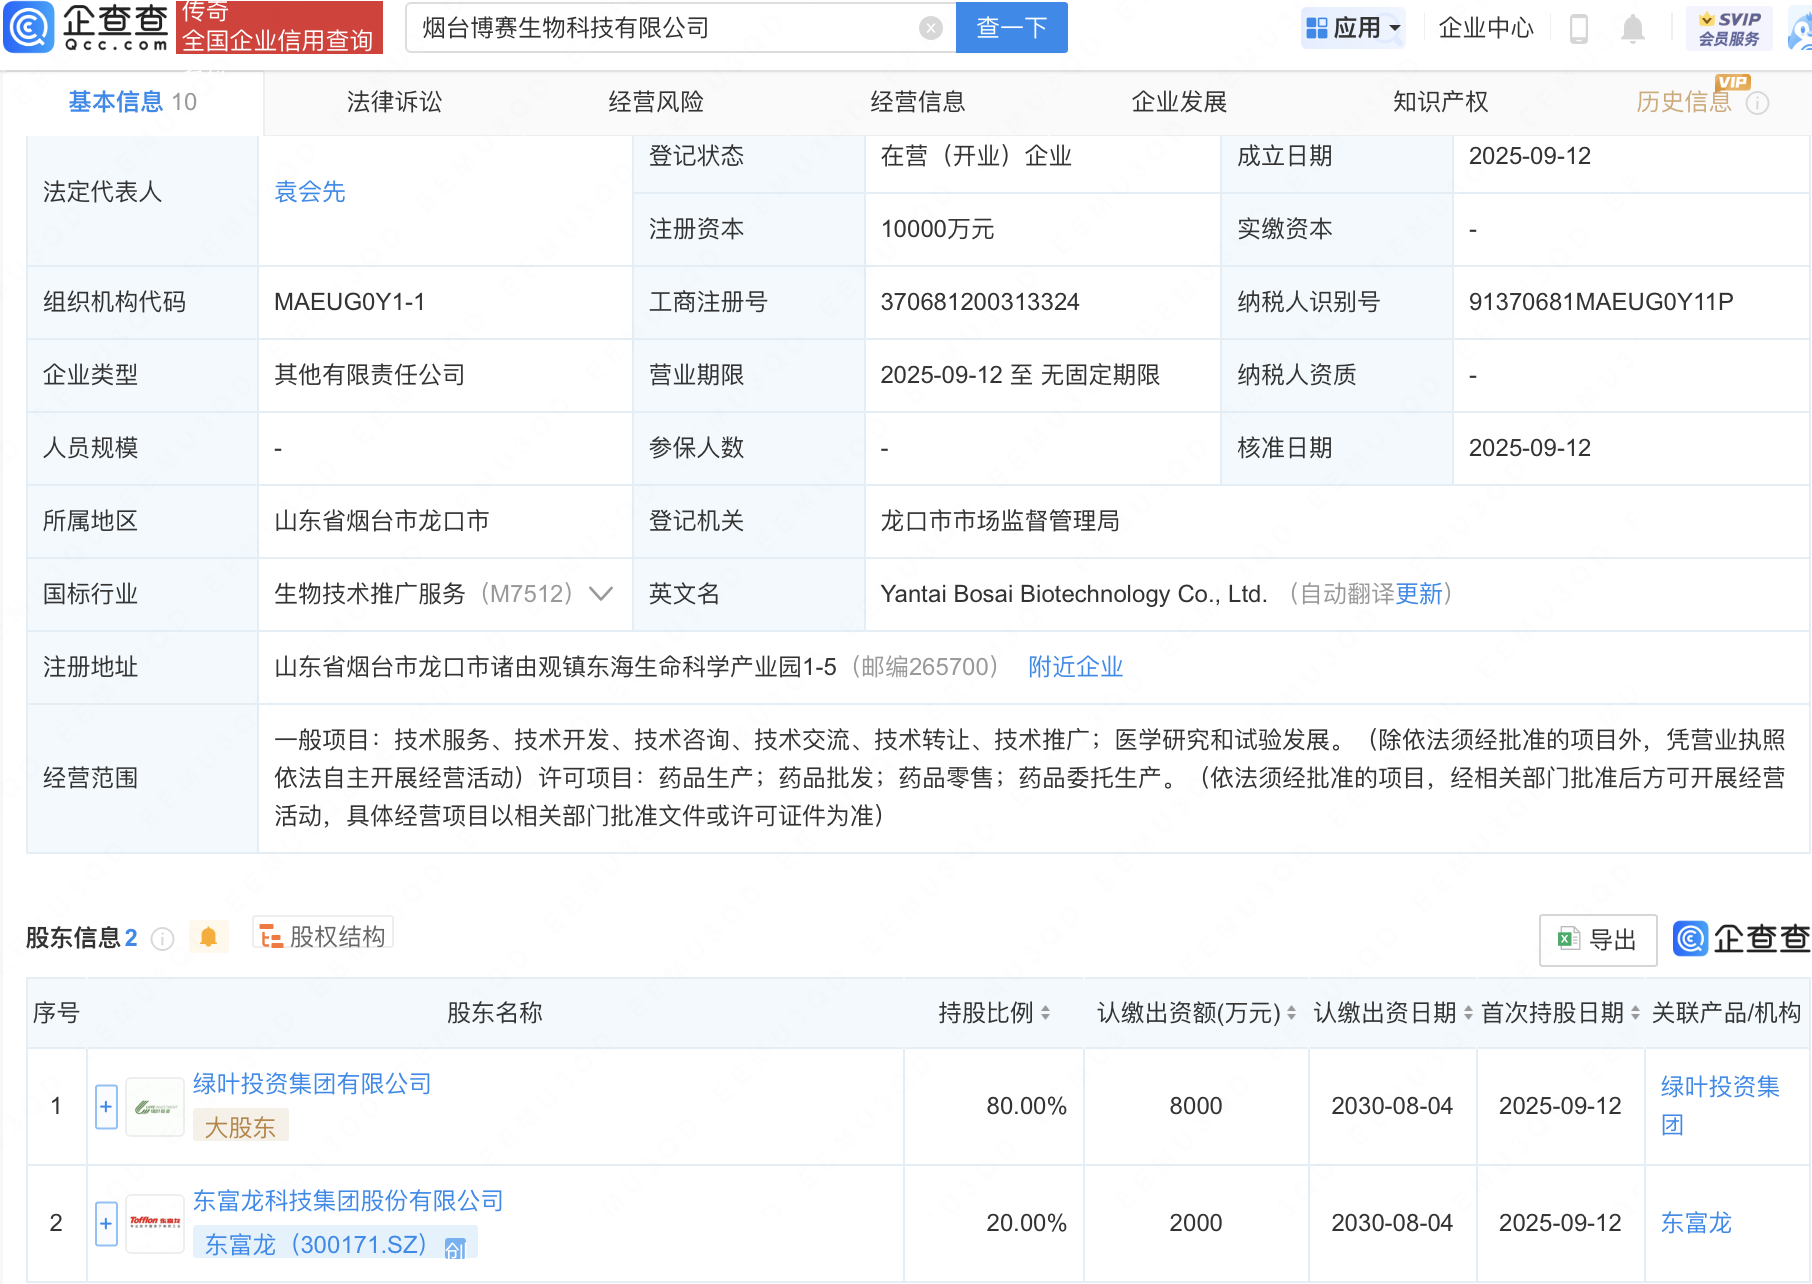Click the 查一下 search button
Screen dimensions: 1812x1284
(x=1011, y=28)
